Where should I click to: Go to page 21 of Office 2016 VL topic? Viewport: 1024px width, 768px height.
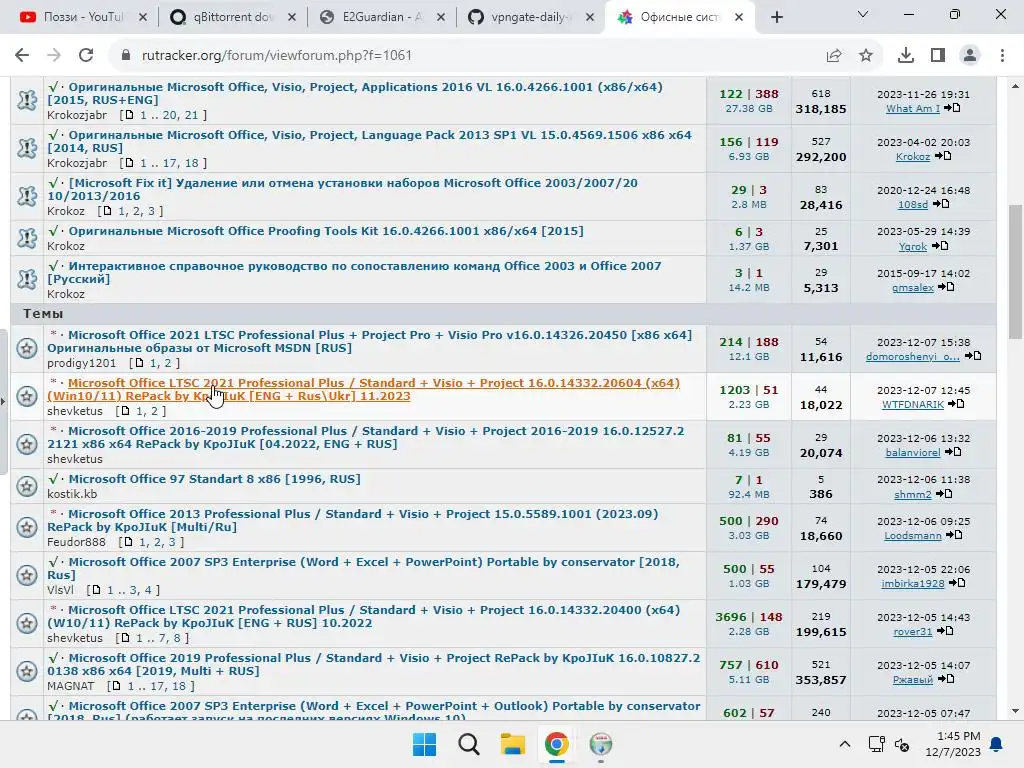pos(191,115)
